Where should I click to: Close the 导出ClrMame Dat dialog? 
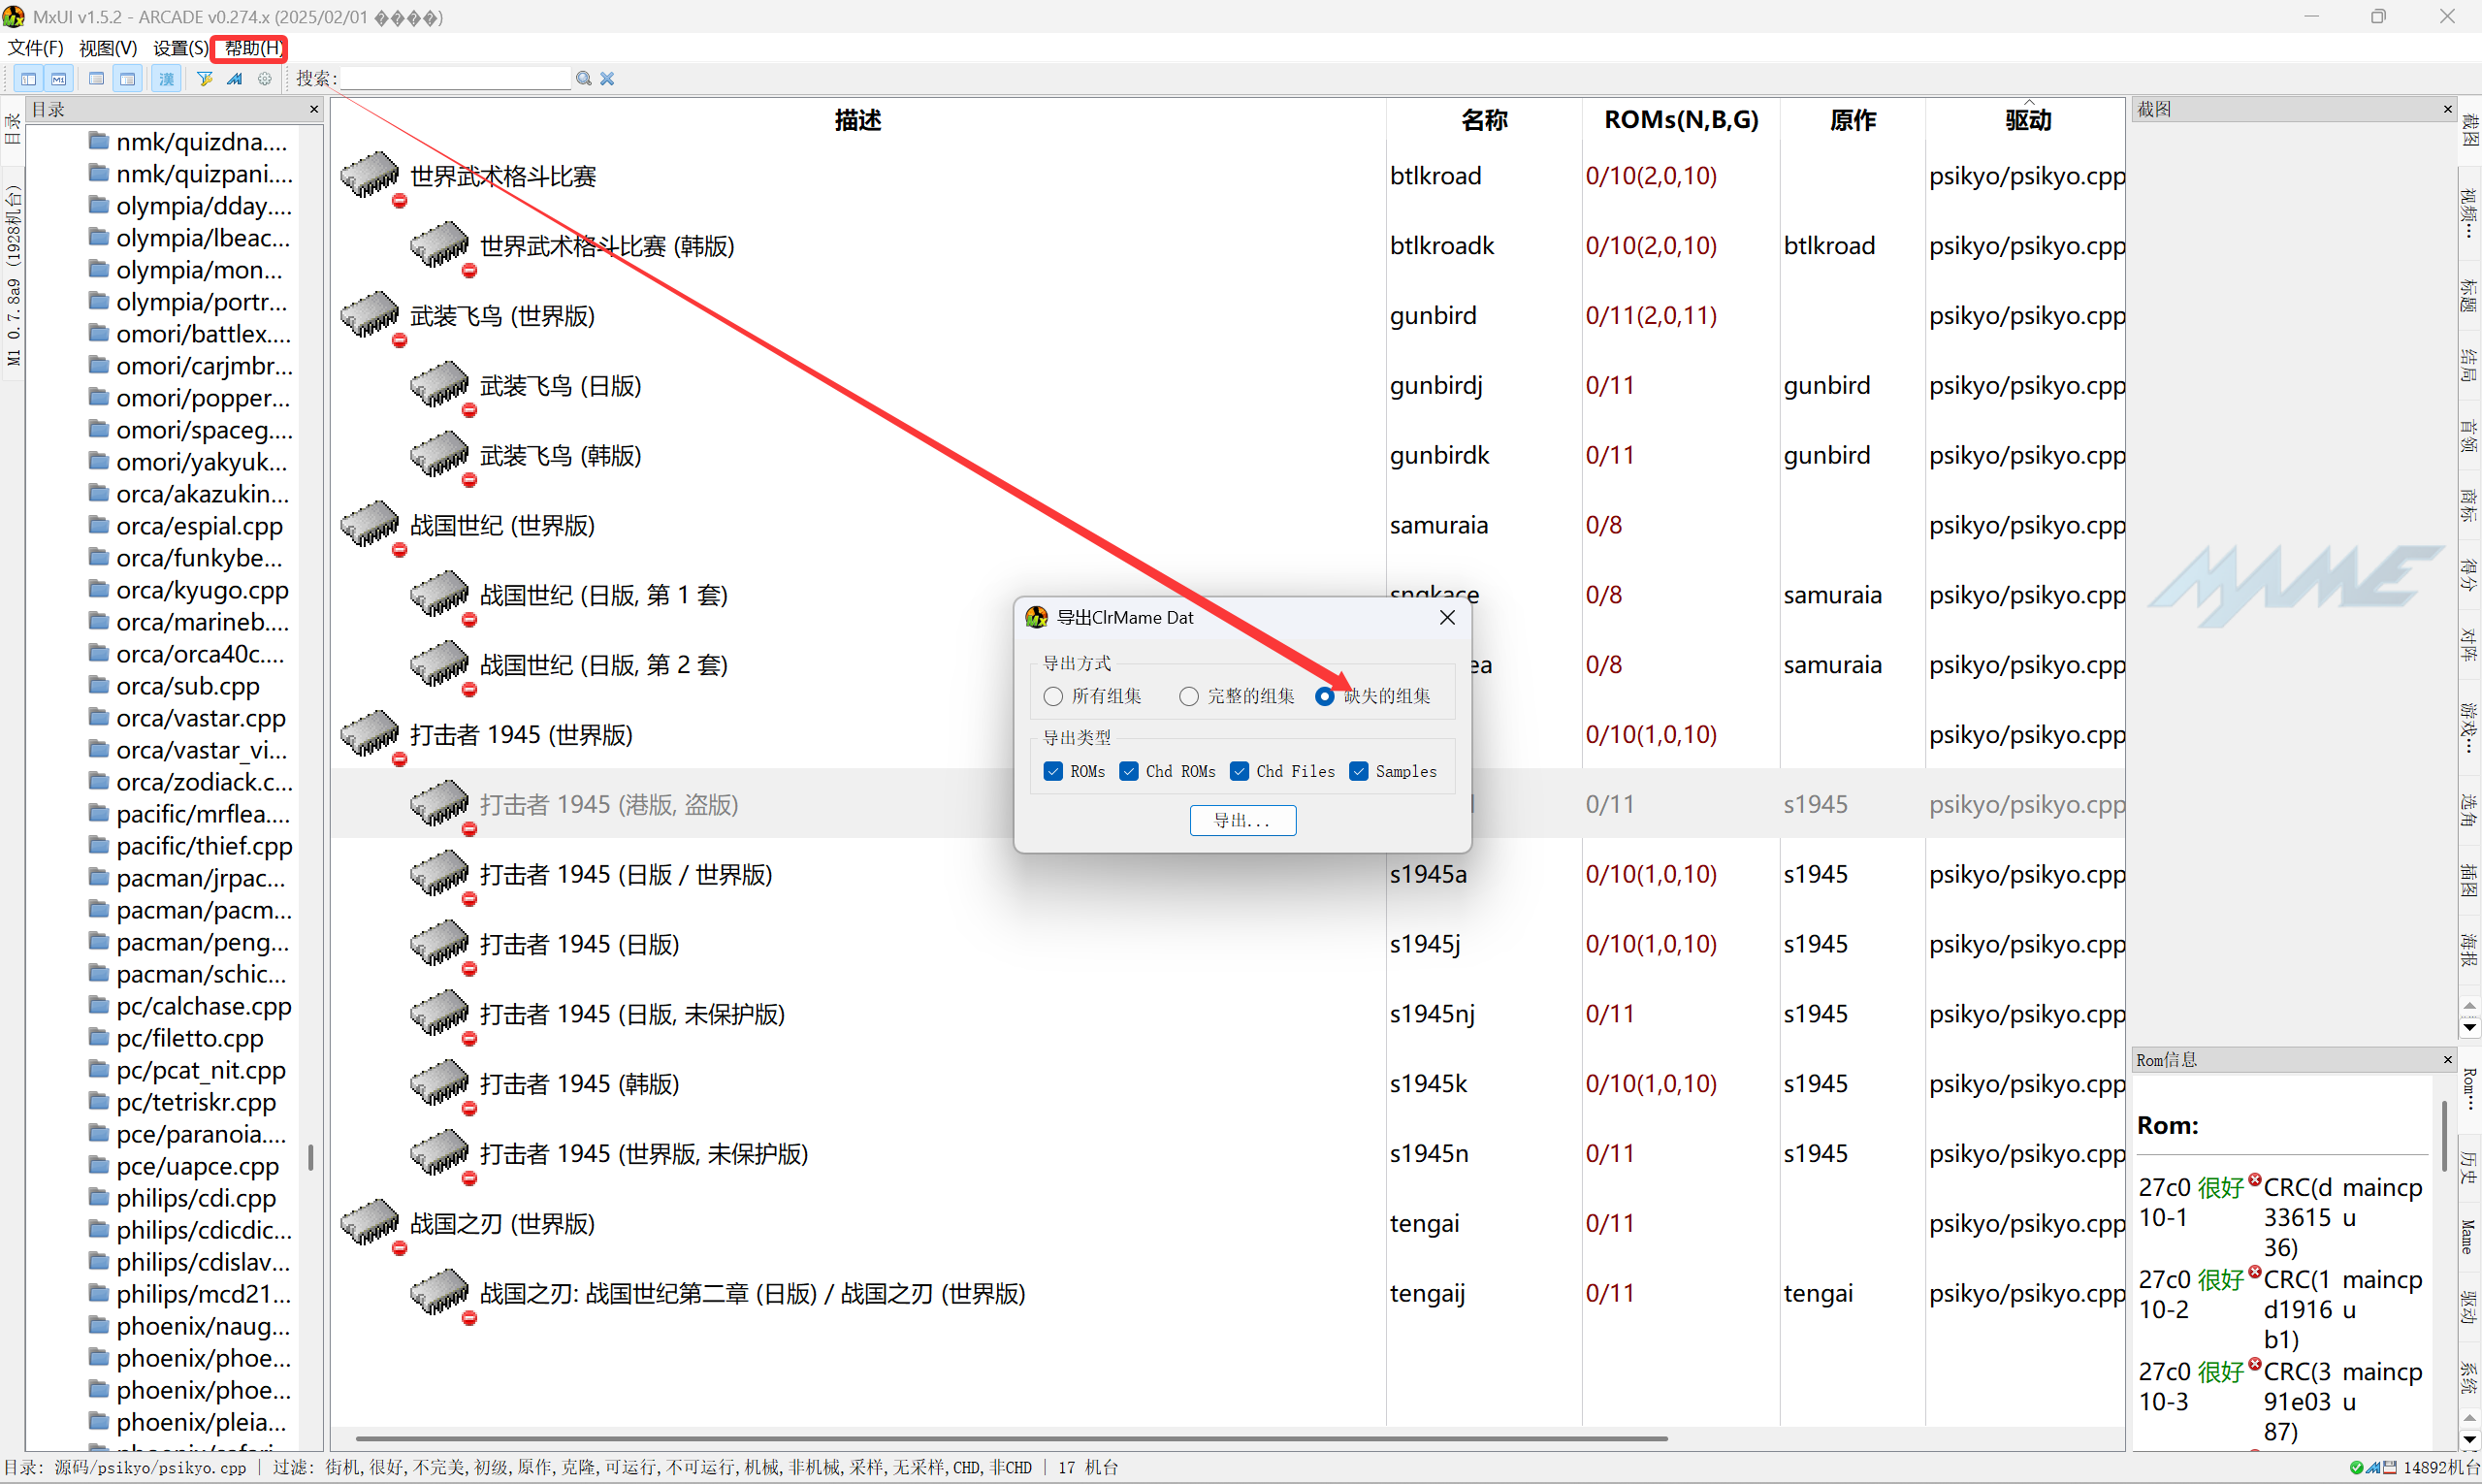(x=1447, y=617)
